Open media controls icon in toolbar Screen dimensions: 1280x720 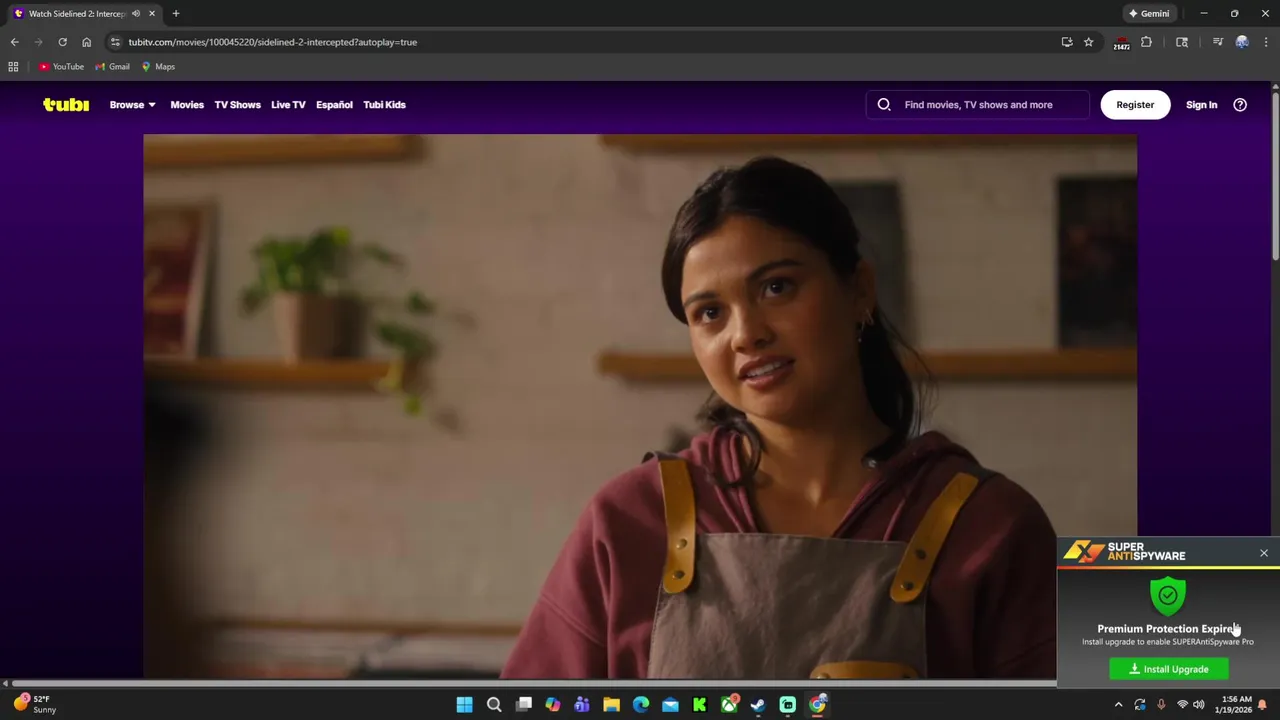pos(1218,42)
